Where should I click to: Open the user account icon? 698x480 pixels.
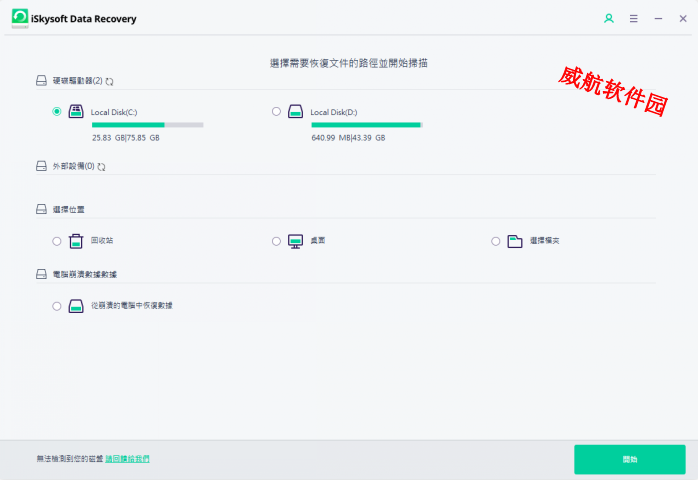(609, 18)
